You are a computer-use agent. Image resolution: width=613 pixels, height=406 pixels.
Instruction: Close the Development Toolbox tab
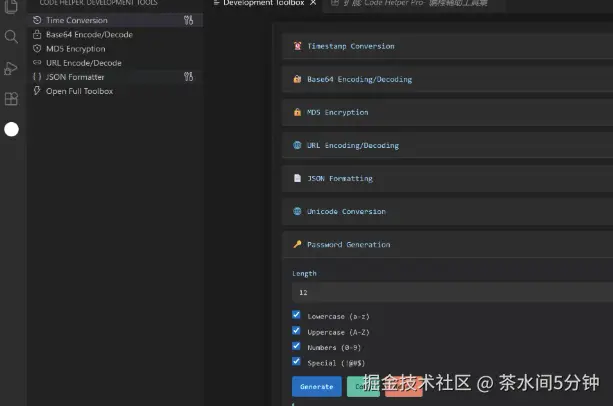coord(313,3)
